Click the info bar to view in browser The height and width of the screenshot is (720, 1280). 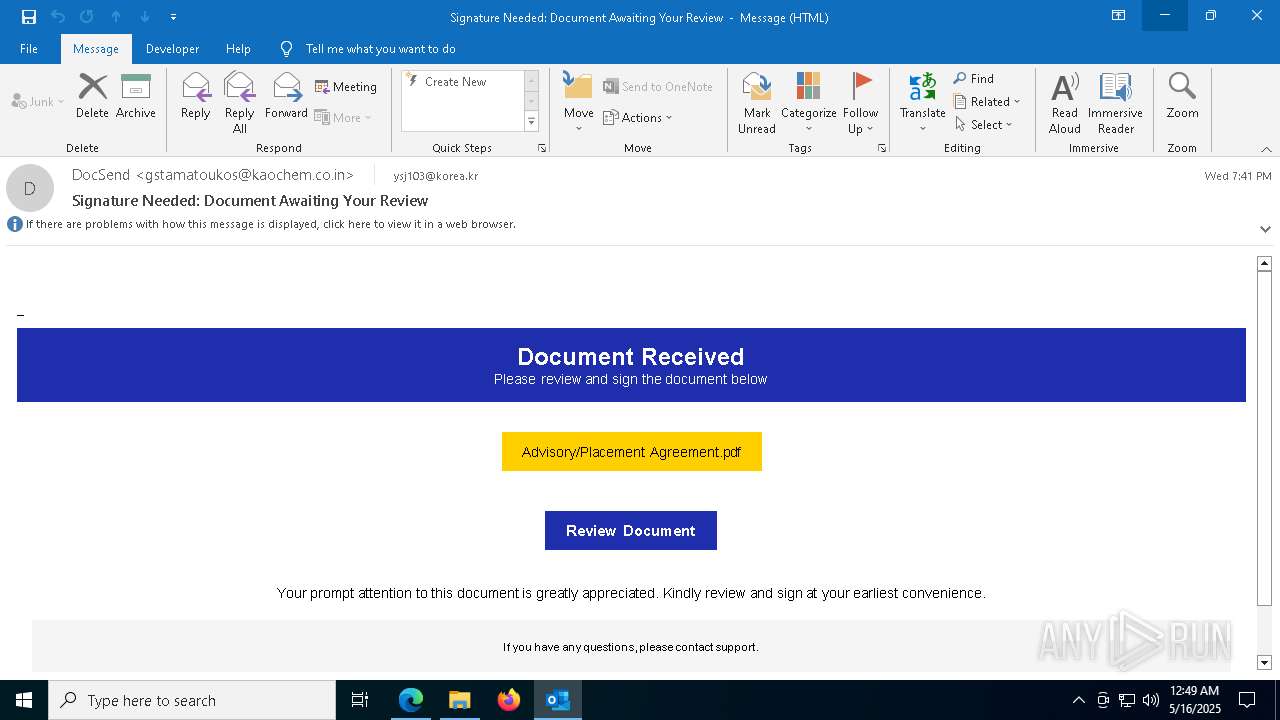(x=270, y=224)
